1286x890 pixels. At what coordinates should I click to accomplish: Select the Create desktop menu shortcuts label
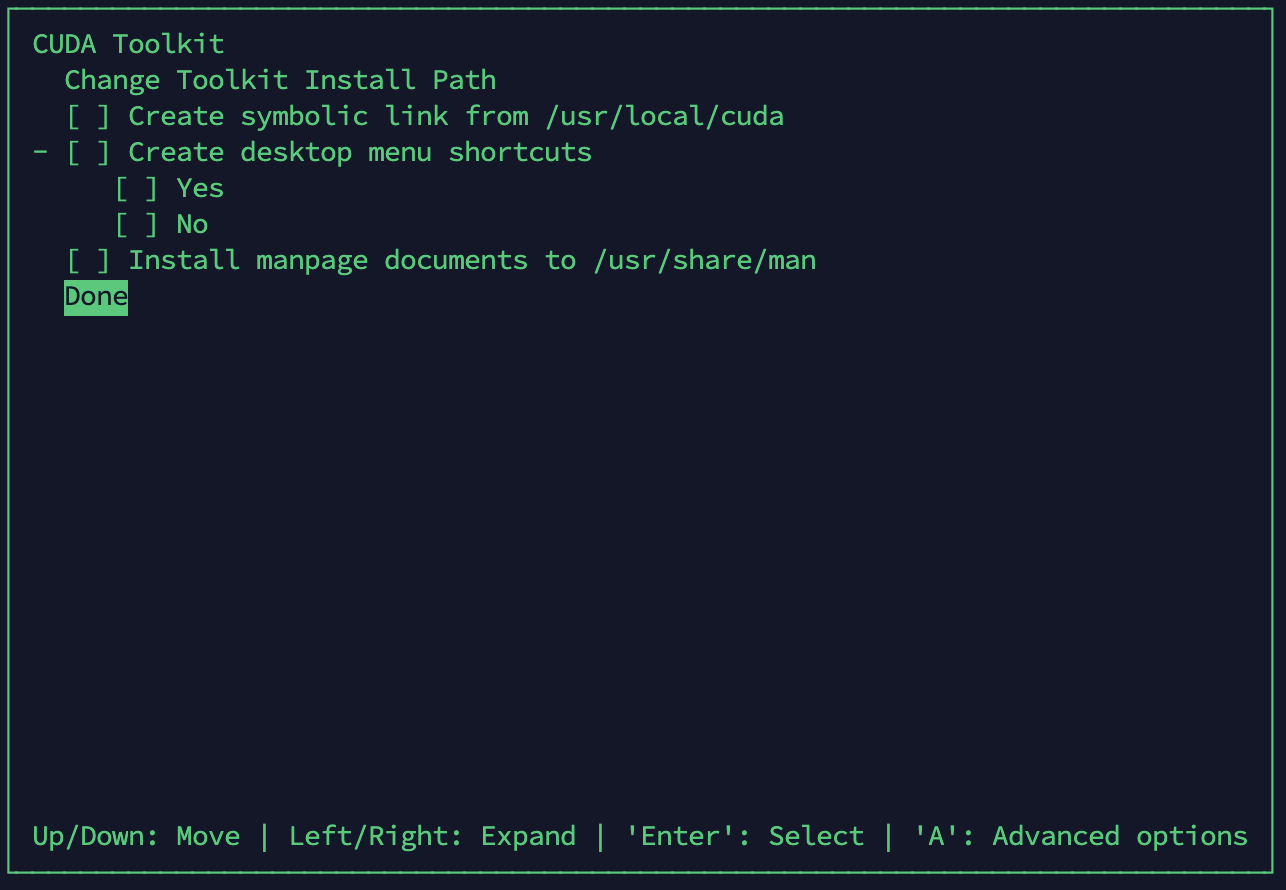tap(360, 152)
